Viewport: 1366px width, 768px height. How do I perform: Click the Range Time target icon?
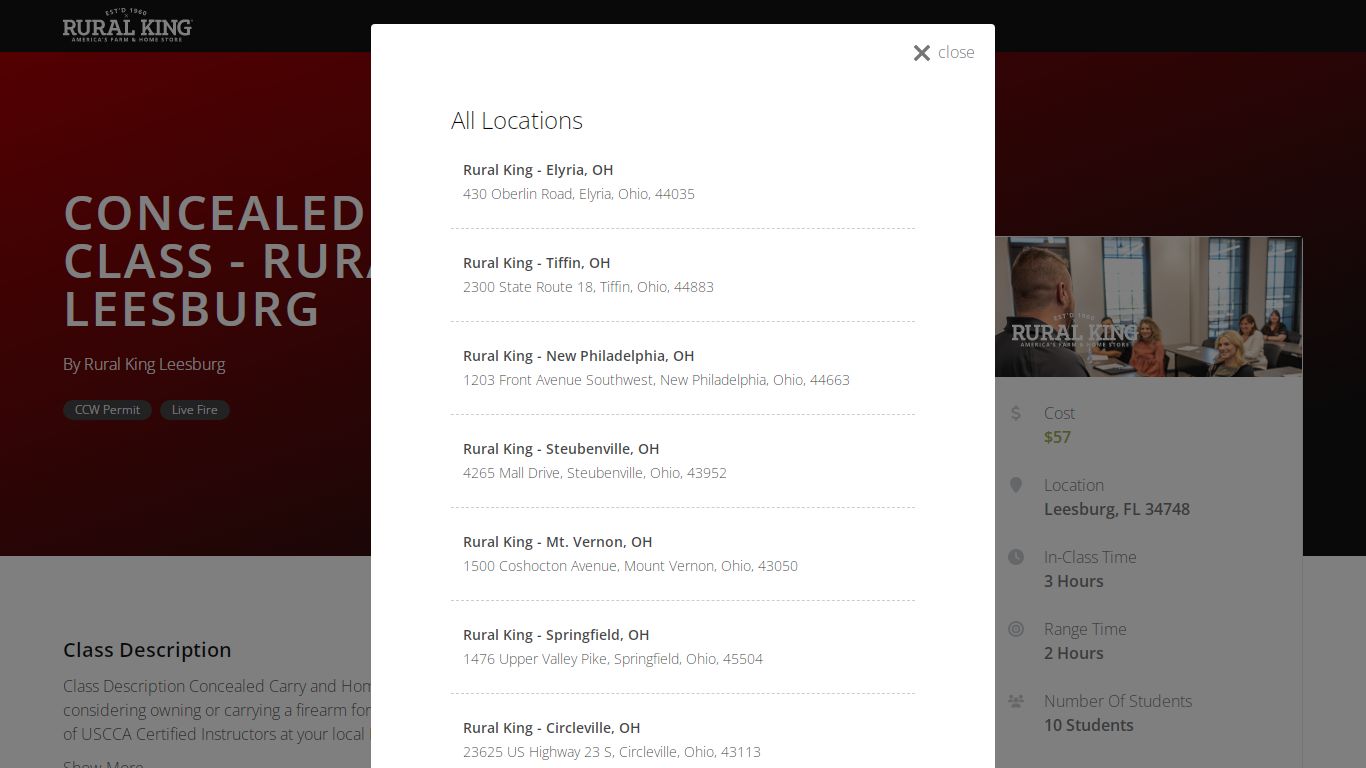pyautogui.click(x=1016, y=629)
